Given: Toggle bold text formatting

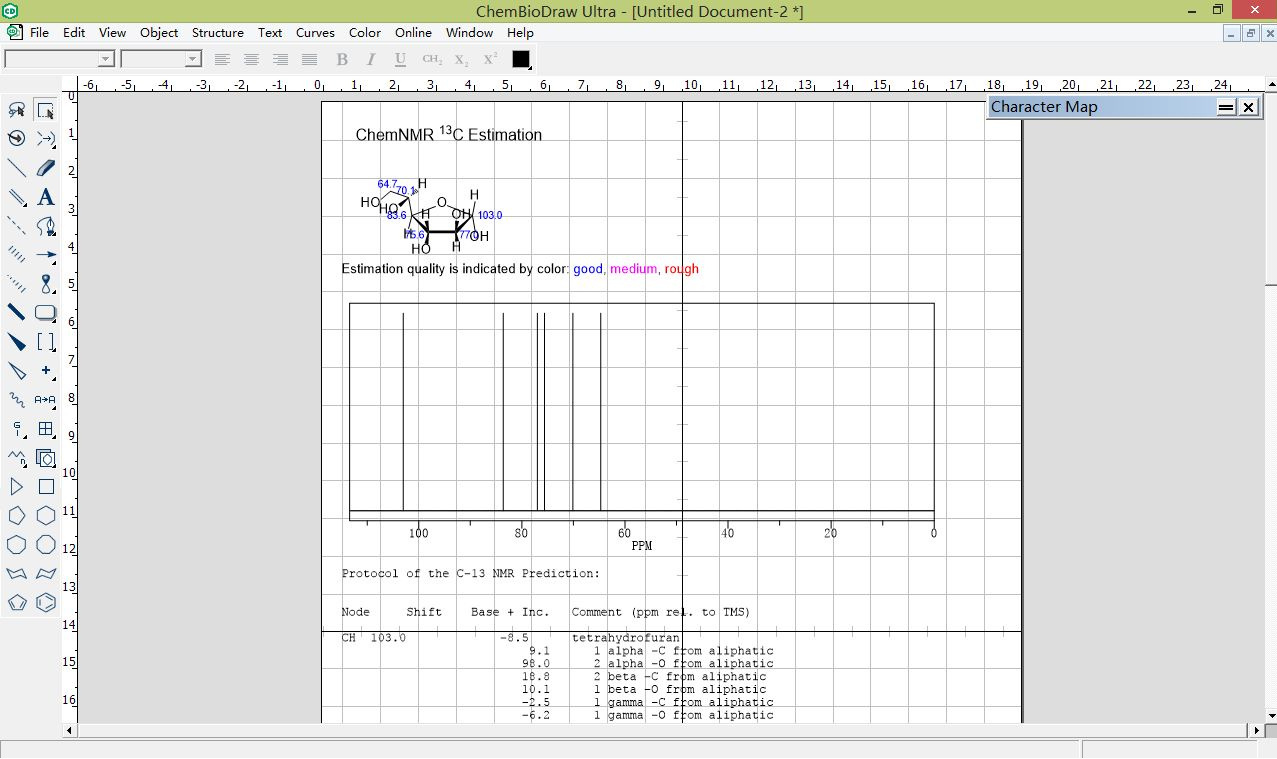Looking at the screenshot, I should (342, 59).
